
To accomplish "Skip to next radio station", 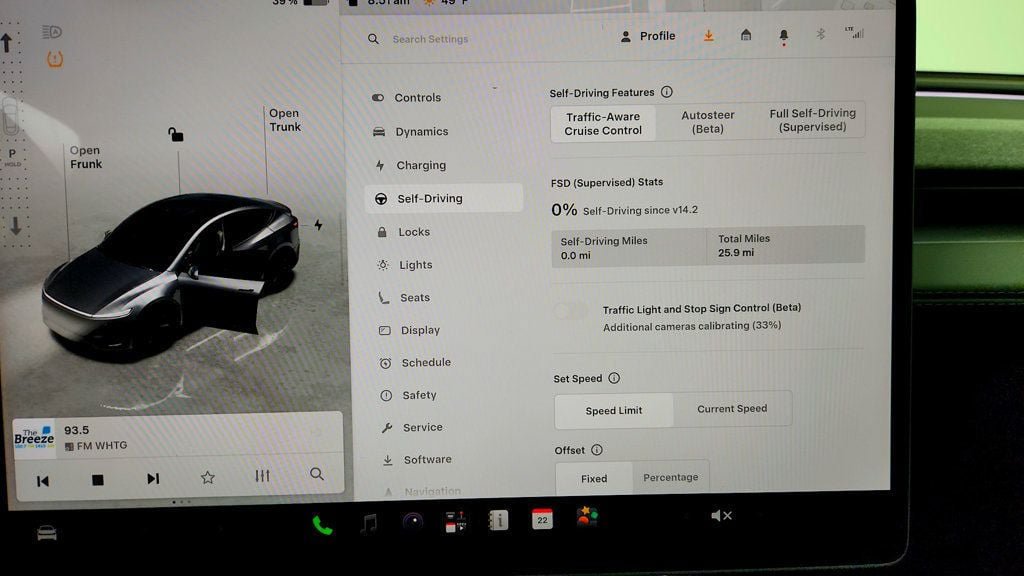I will coord(153,479).
